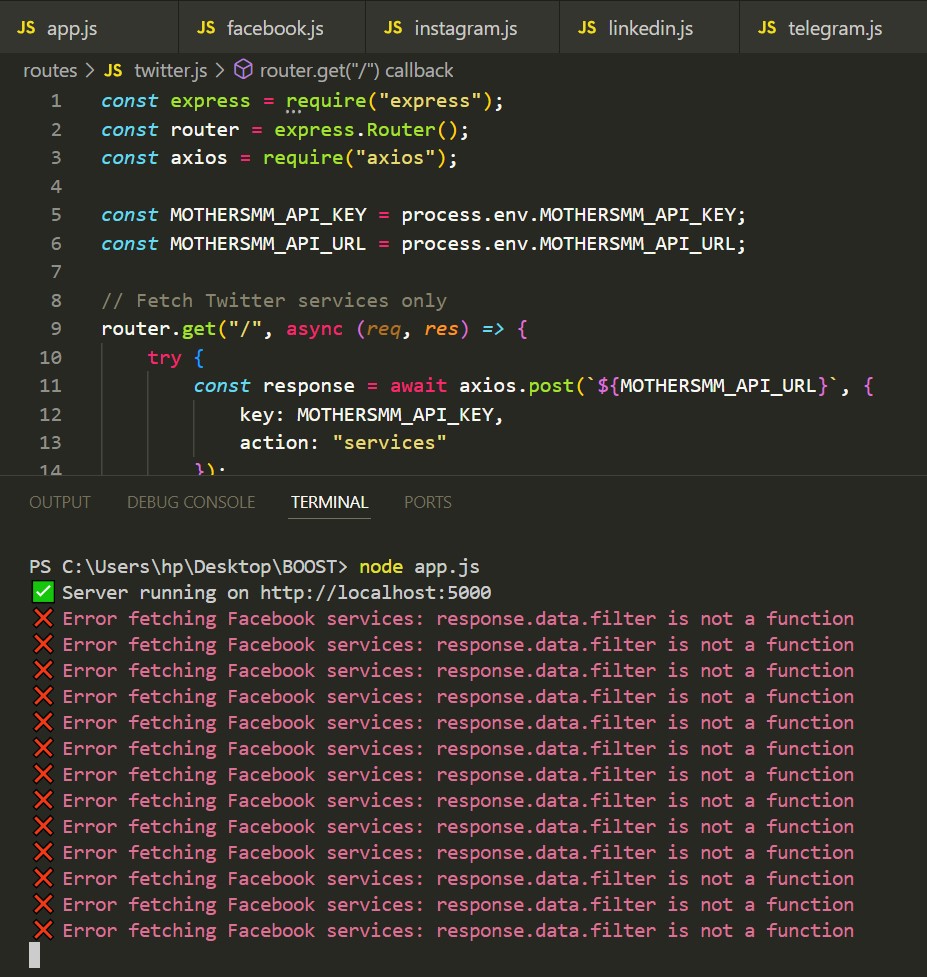Click the JS file icon on linkedin.js tab
The width and height of the screenshot is (927, 977).
(x=587, y=28)
